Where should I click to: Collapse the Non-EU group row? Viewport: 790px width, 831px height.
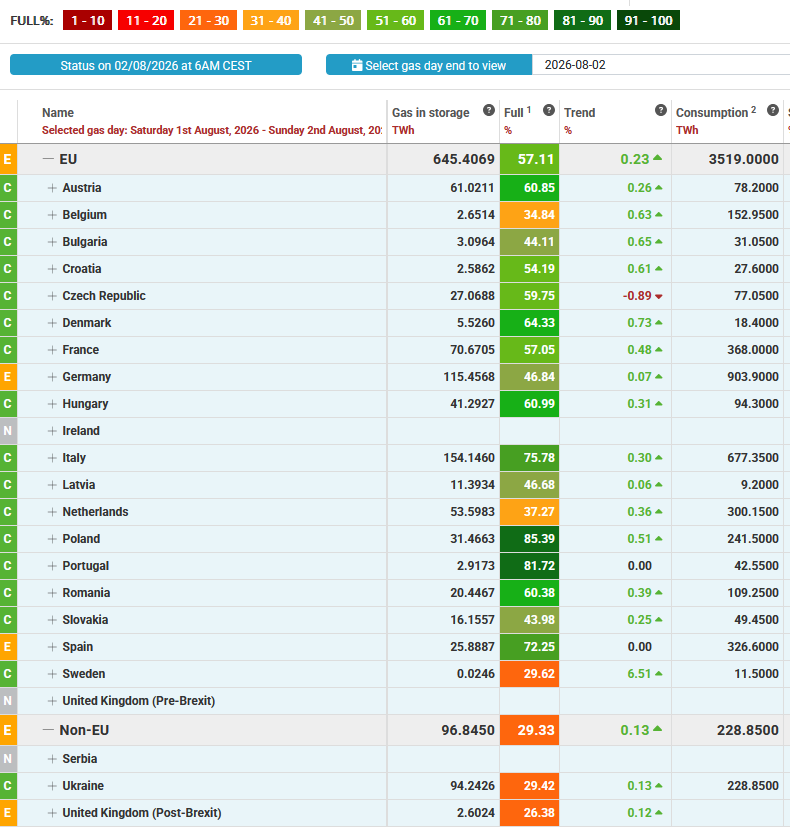[48, 730]
